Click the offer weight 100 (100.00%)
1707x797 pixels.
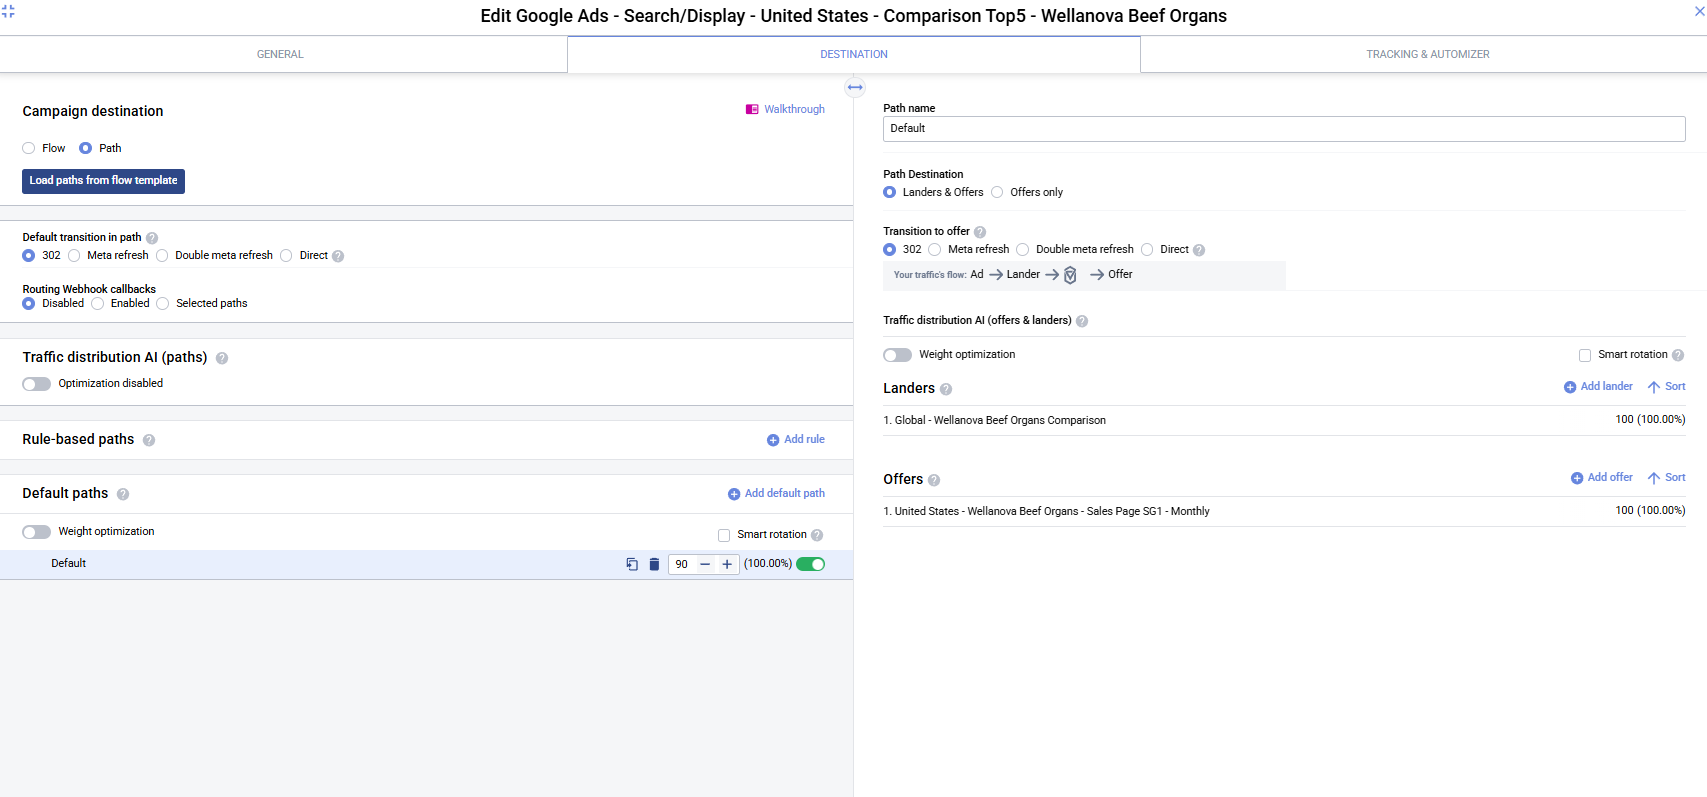tap(1650, 511)
